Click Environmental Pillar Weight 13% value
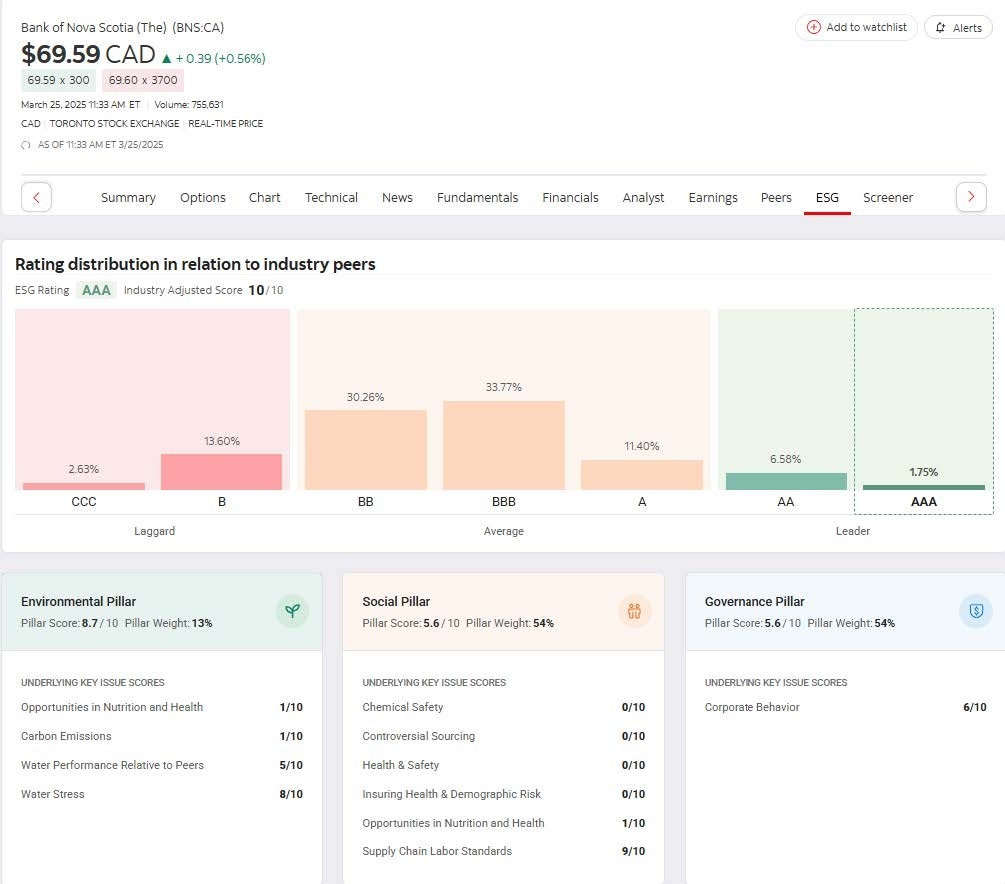 pyautogui.click(x=202, y=623)
